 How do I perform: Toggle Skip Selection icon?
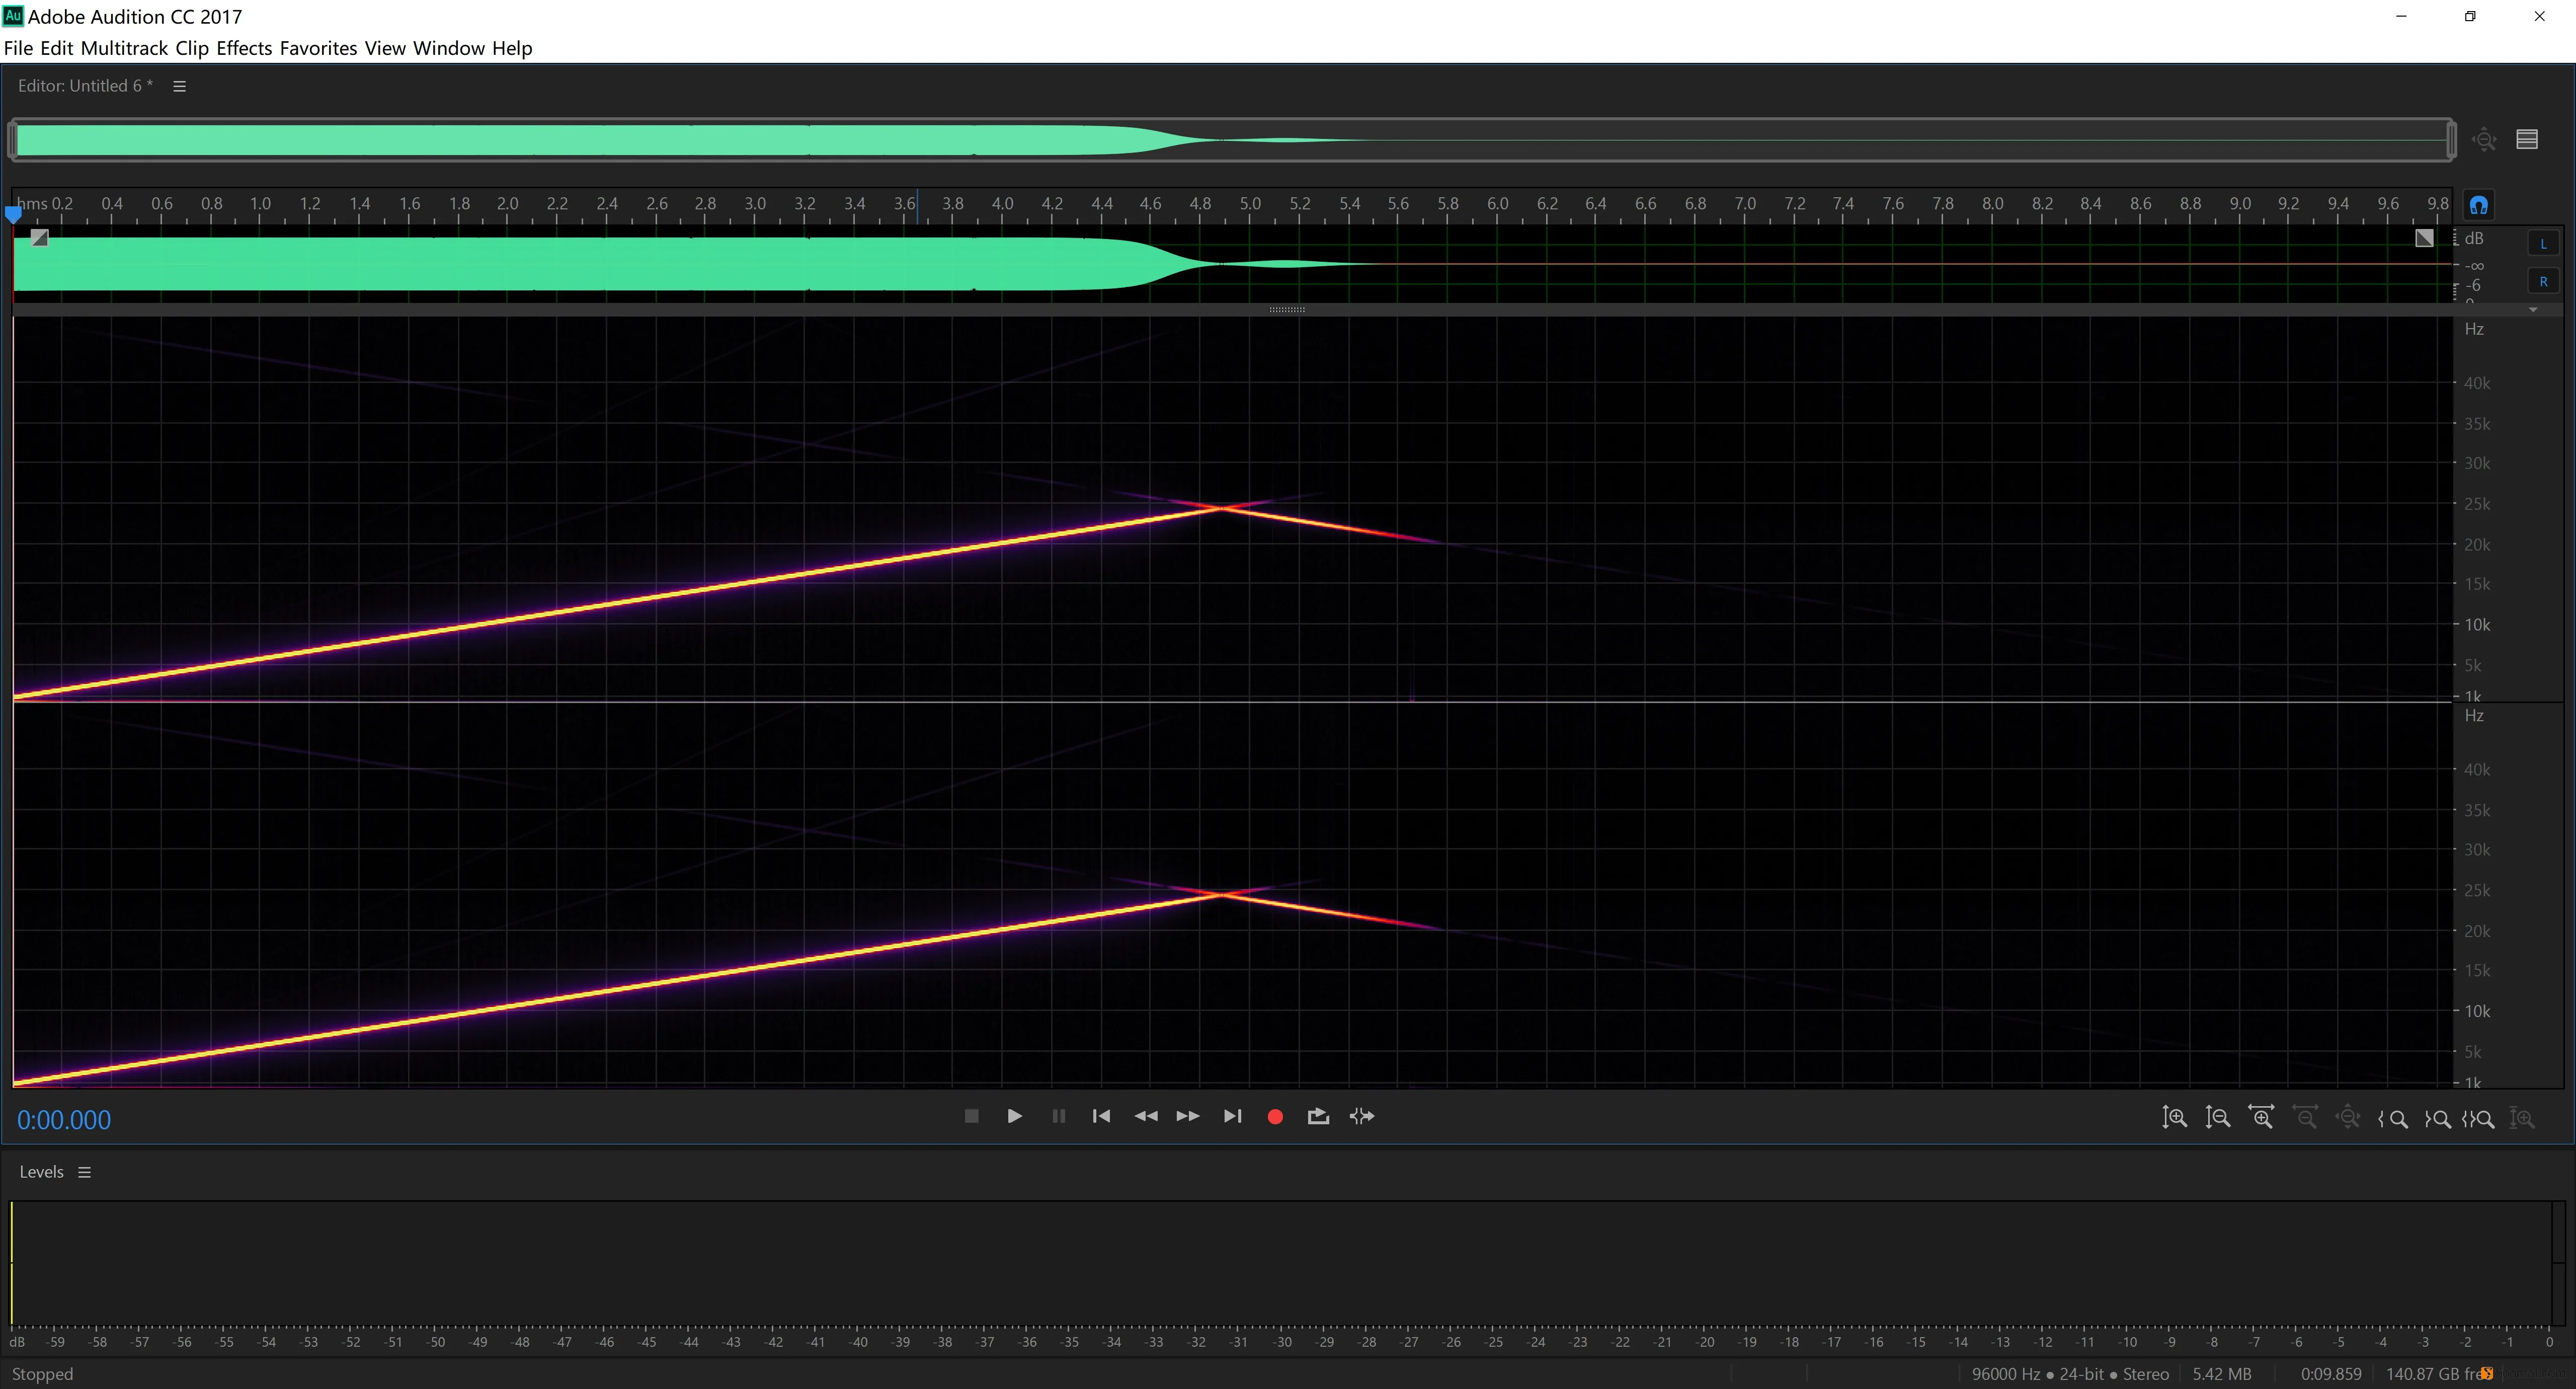1362,1116
